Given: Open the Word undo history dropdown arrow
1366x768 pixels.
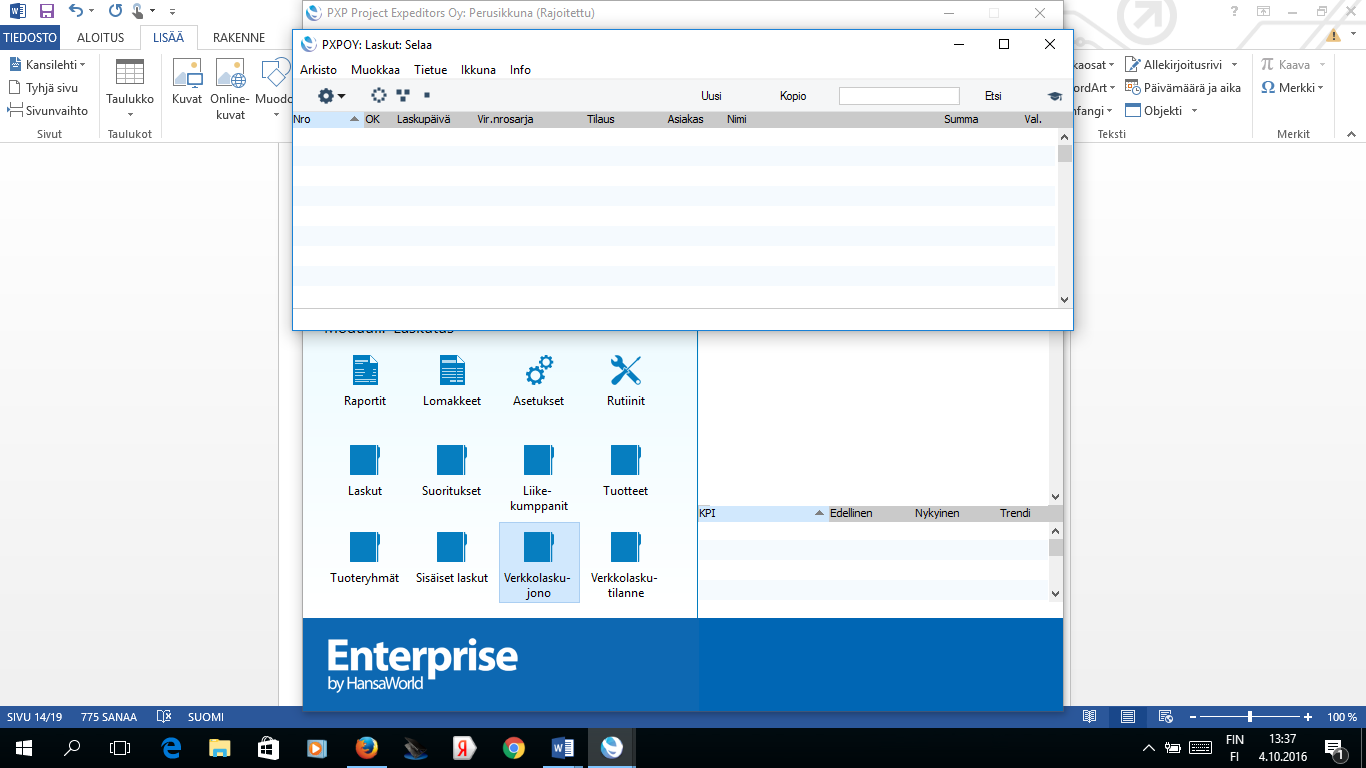Looking at the screenshot, I should coord(91,12).
